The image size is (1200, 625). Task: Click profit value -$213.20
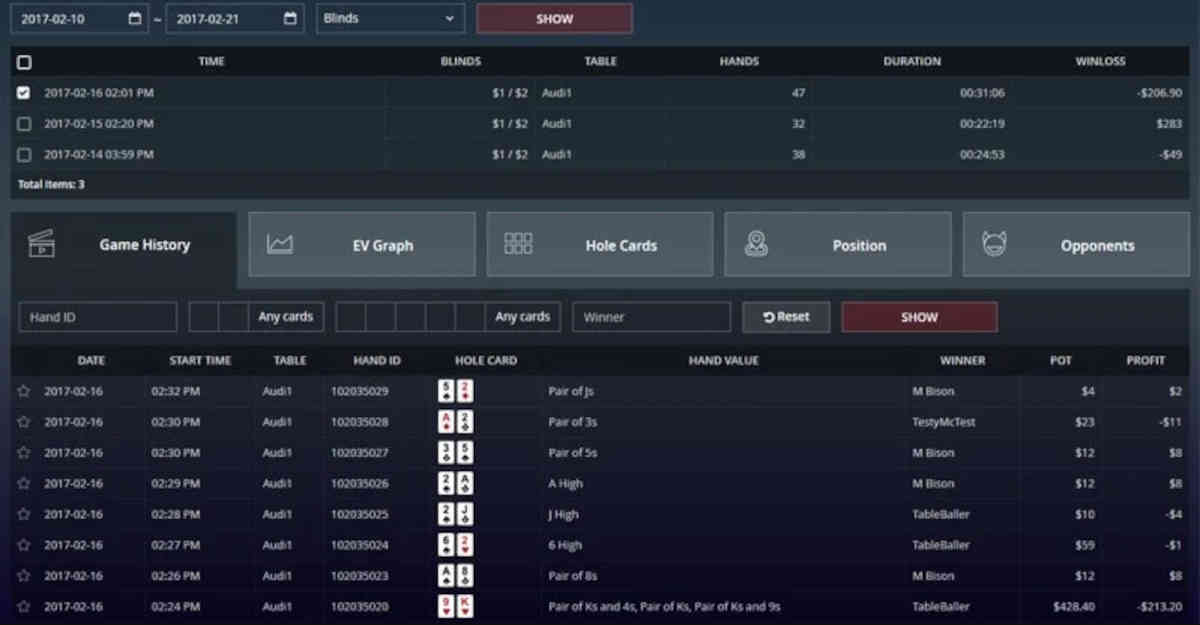[1159, 607]
